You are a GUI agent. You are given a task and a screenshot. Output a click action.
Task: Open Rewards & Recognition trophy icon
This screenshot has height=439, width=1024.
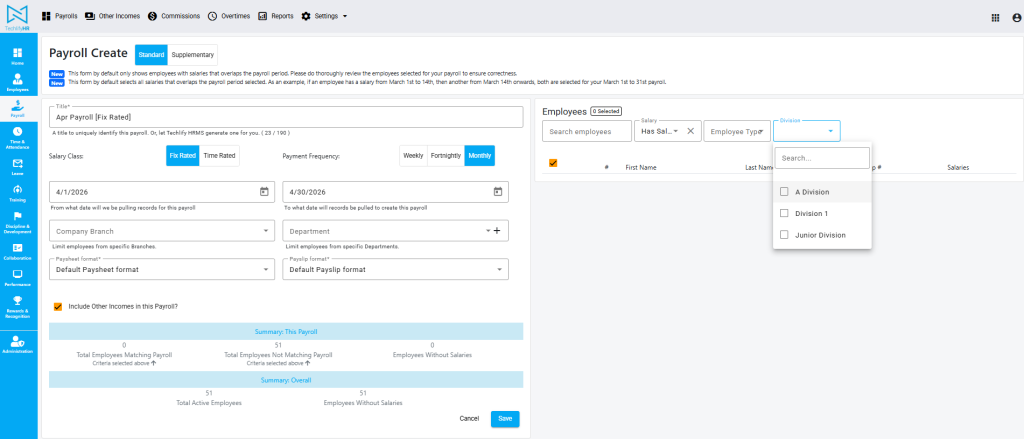tap(18, 302)
